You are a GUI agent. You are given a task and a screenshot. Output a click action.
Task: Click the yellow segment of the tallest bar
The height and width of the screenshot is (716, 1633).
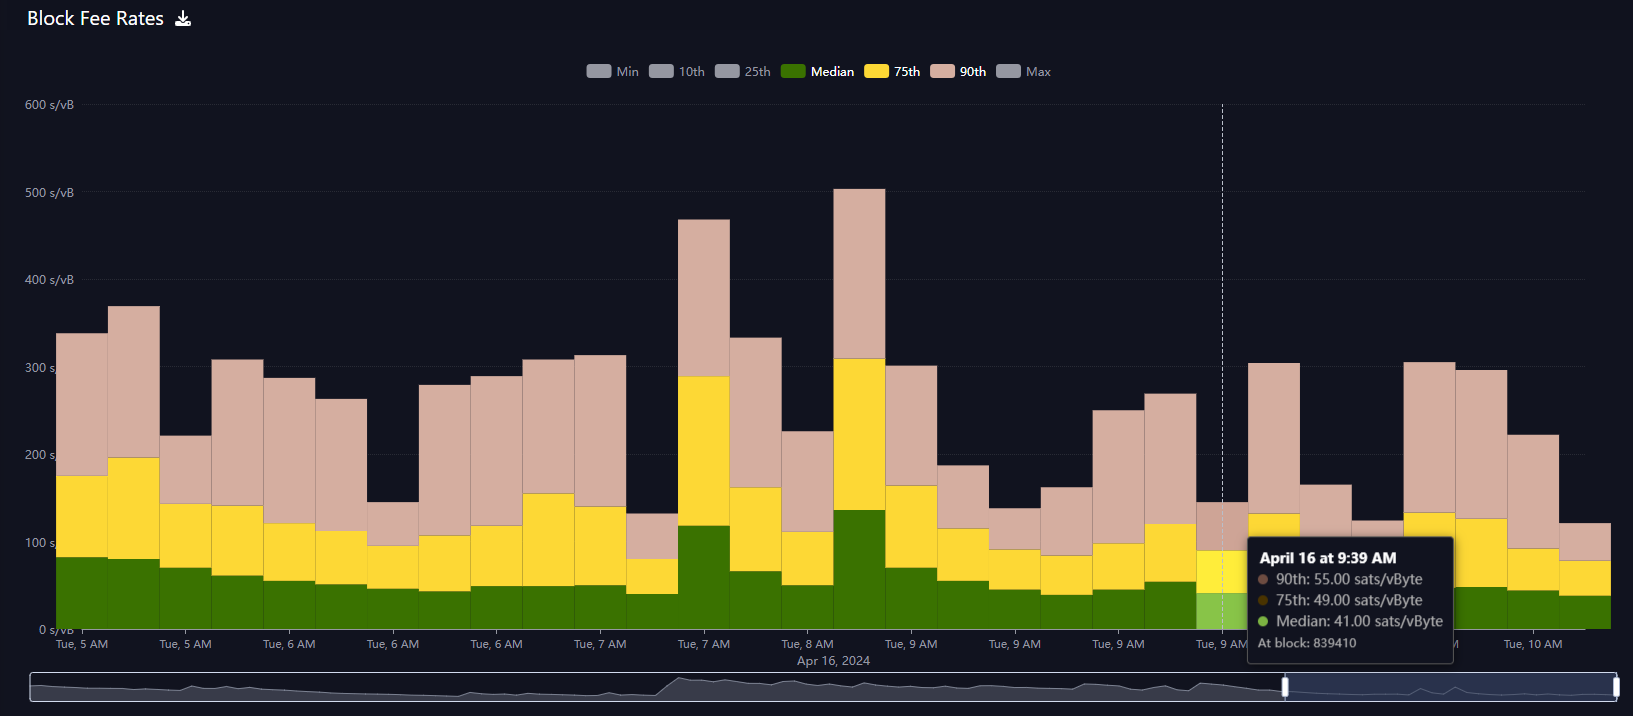point(859,434)
